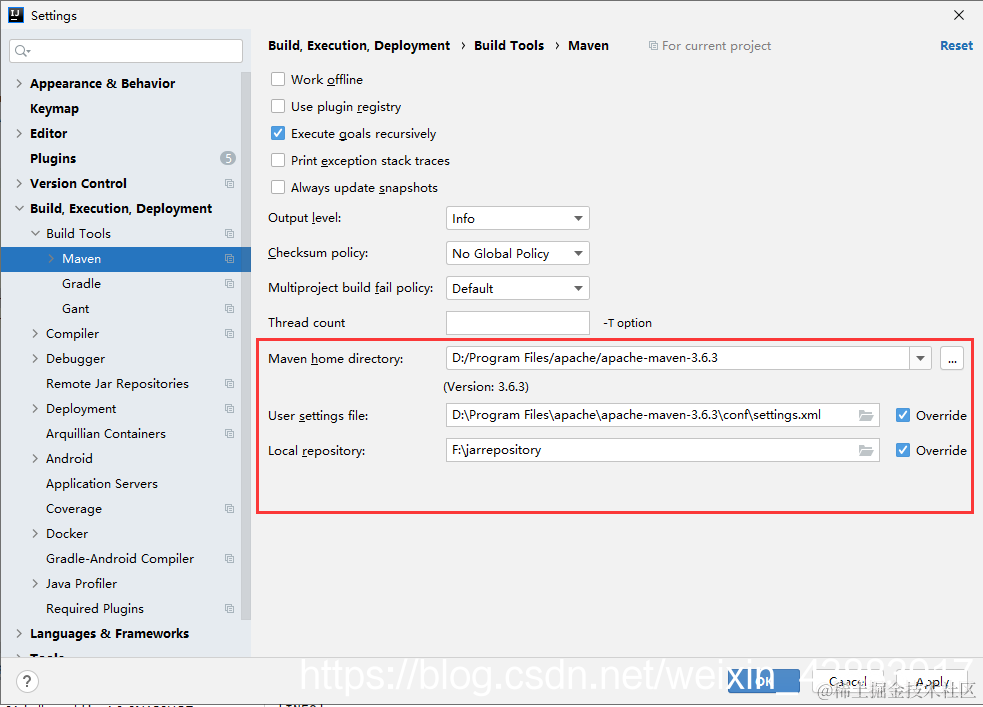This screenshot has width=983, height=707.
Task: Click the project-level icon beside Arquillian Containers
Action: pyautogui.click(x=229, y=434)
